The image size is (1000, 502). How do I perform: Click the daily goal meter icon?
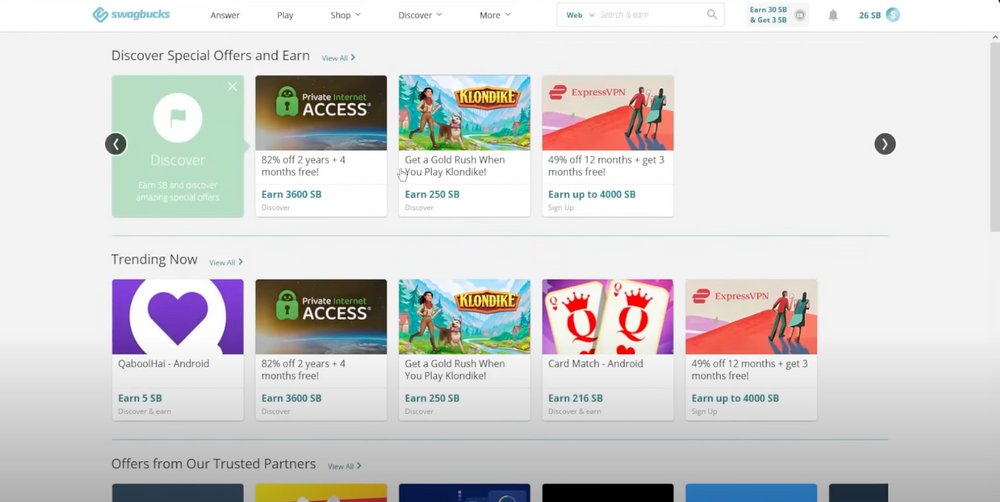[x=800, y=15]
